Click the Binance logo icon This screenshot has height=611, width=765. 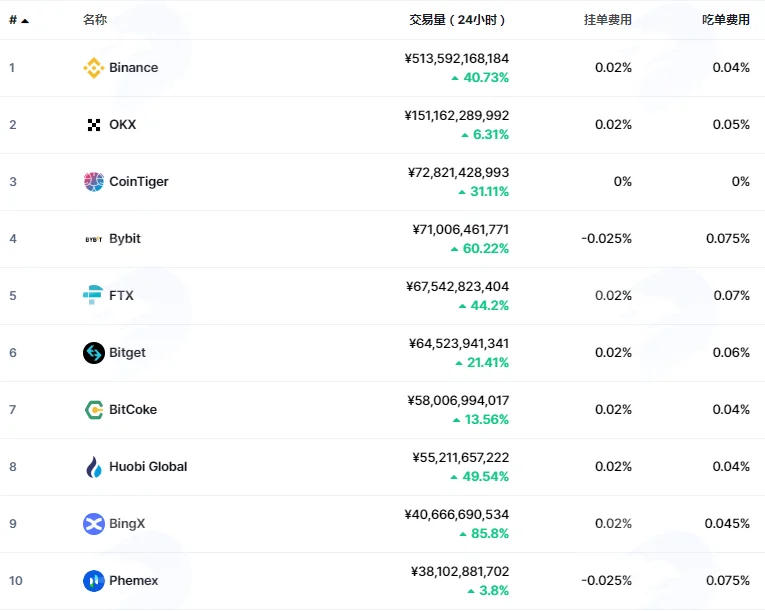[x=94, y=67]
